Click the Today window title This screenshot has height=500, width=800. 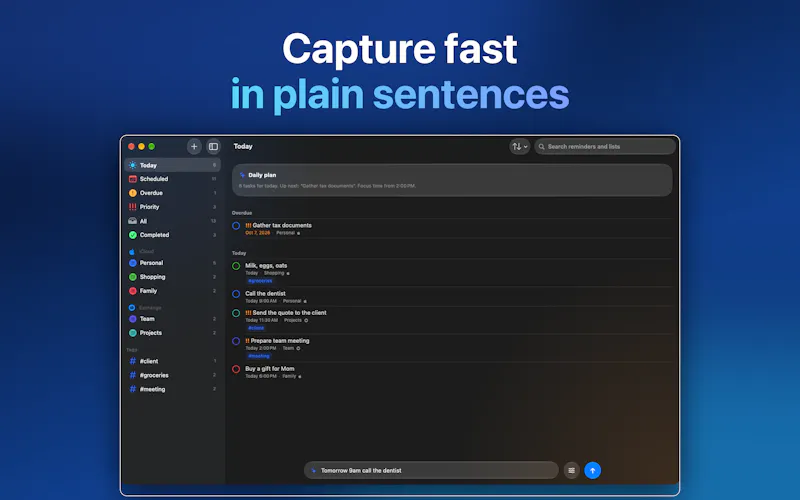click(243, 146)
